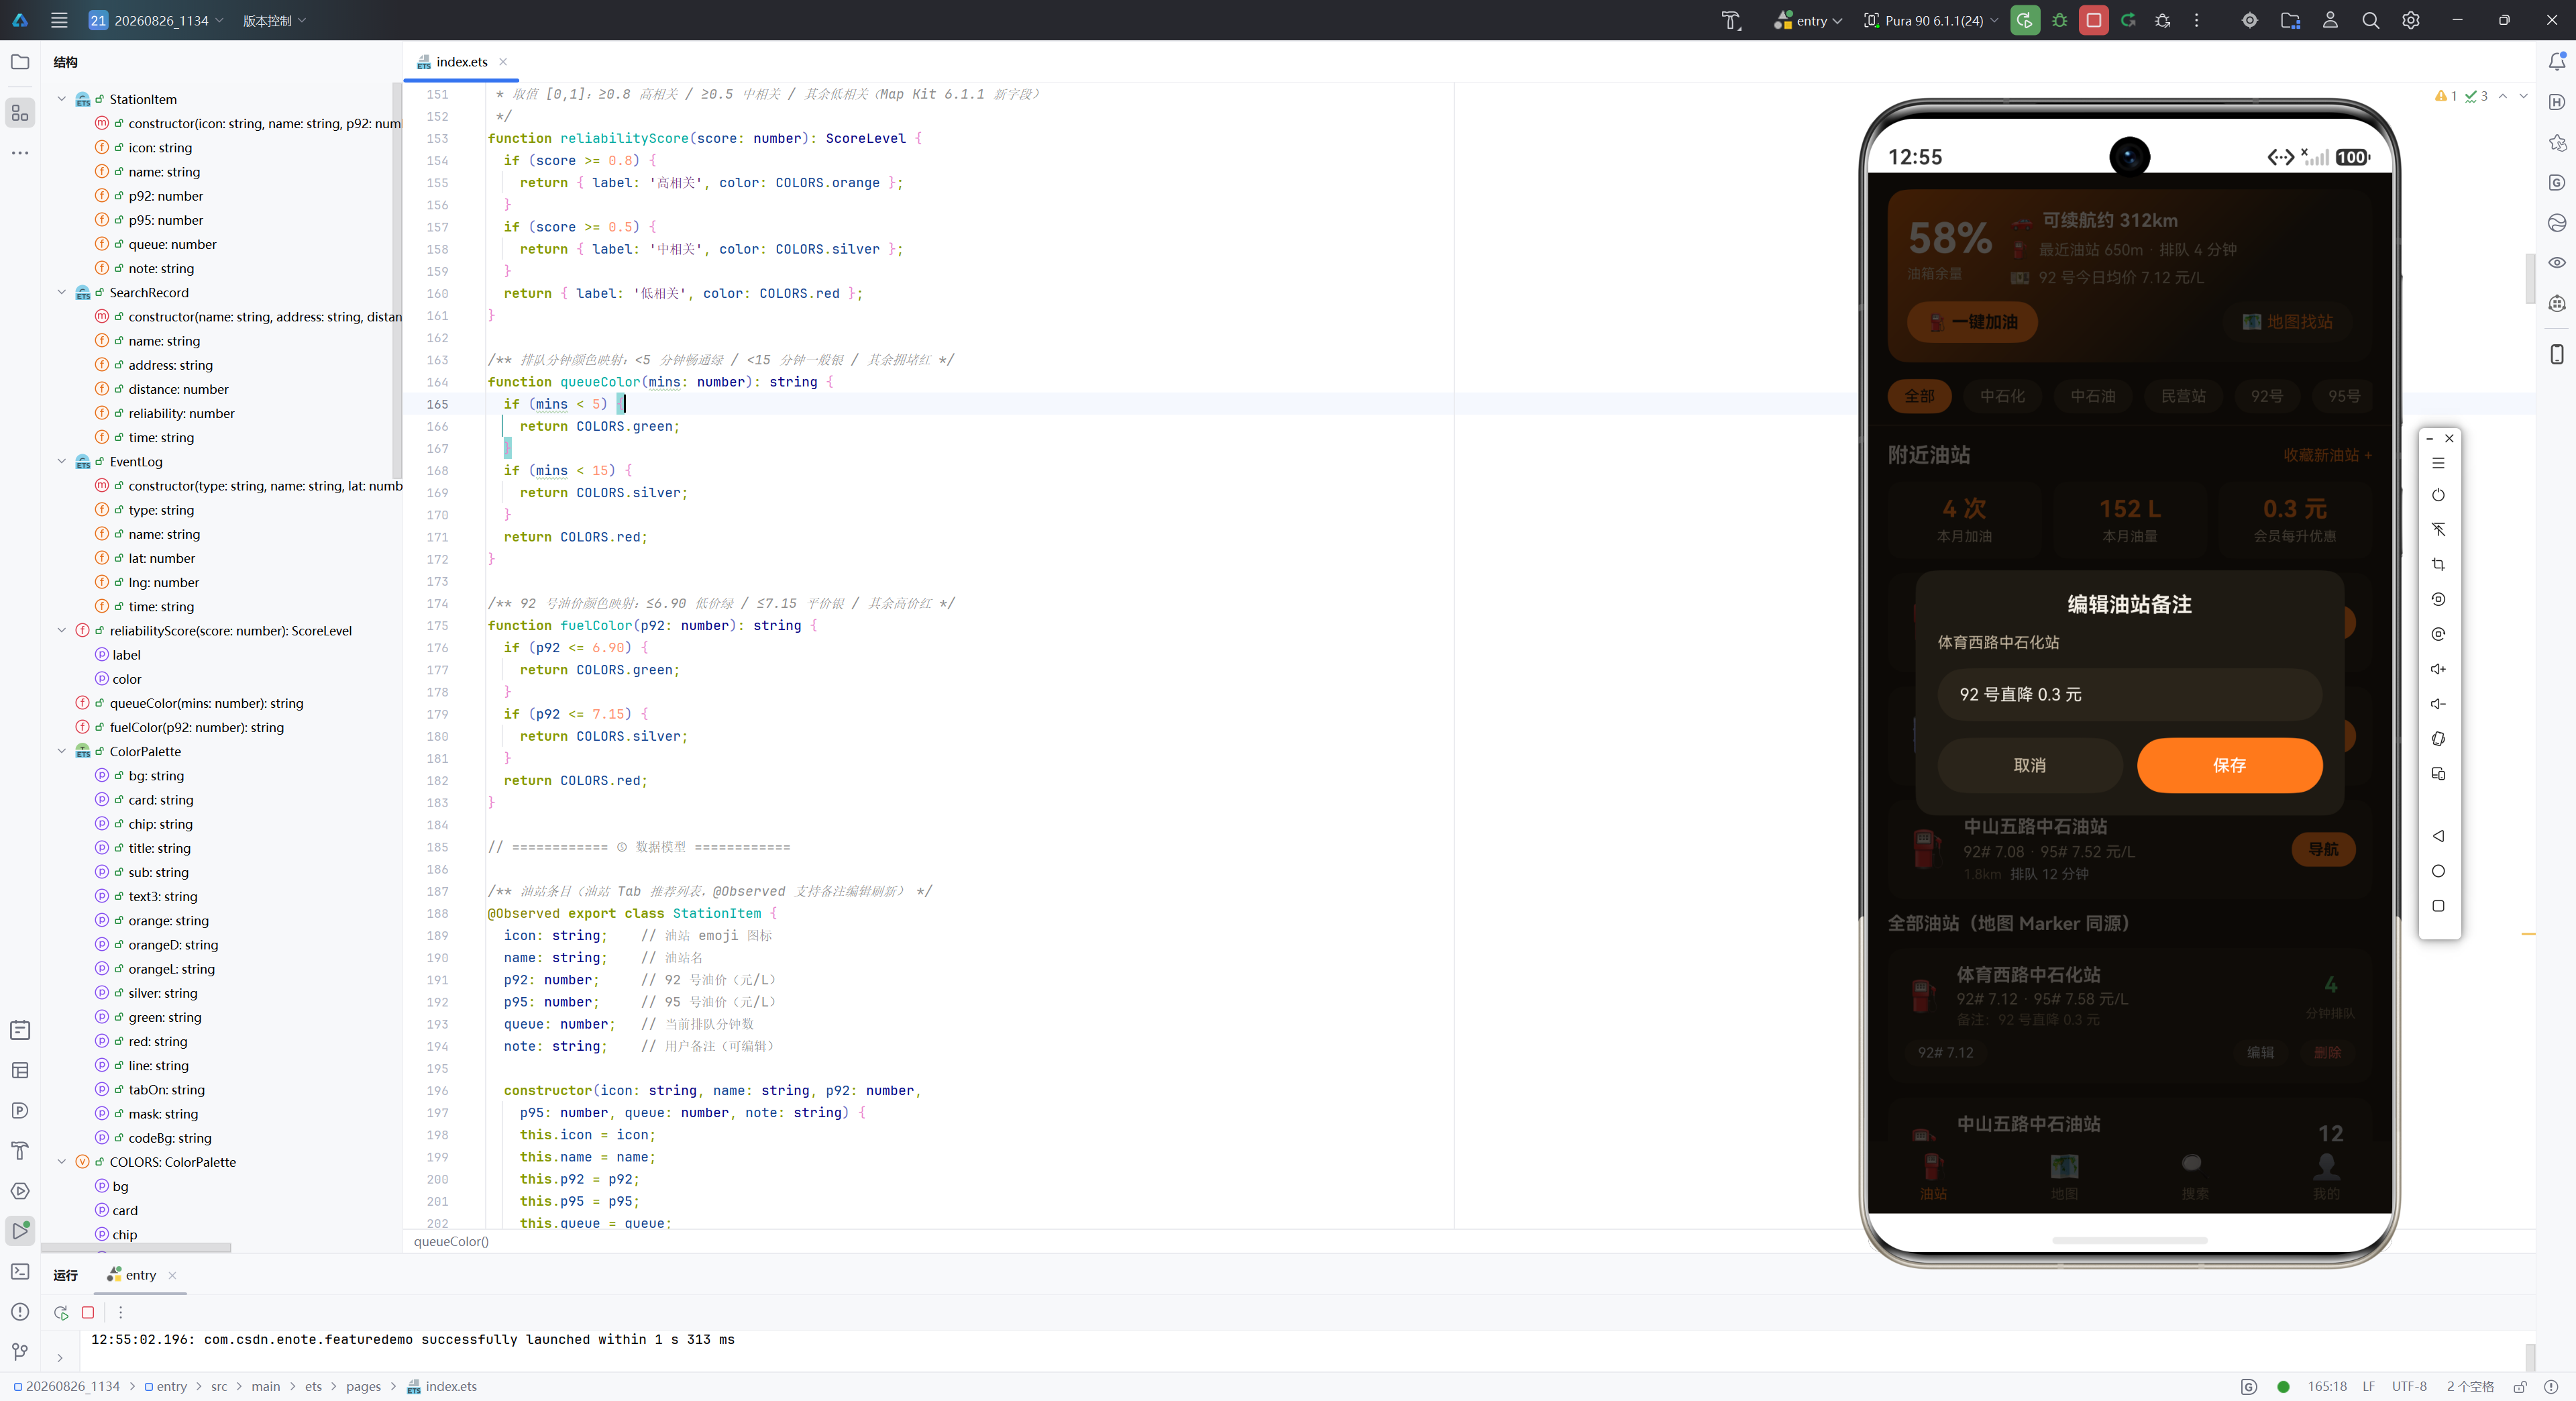The height and width of the screenshot is (1401, 2576).
Task: Click the 收藏新油站 + link
Action: point(2327,455)
